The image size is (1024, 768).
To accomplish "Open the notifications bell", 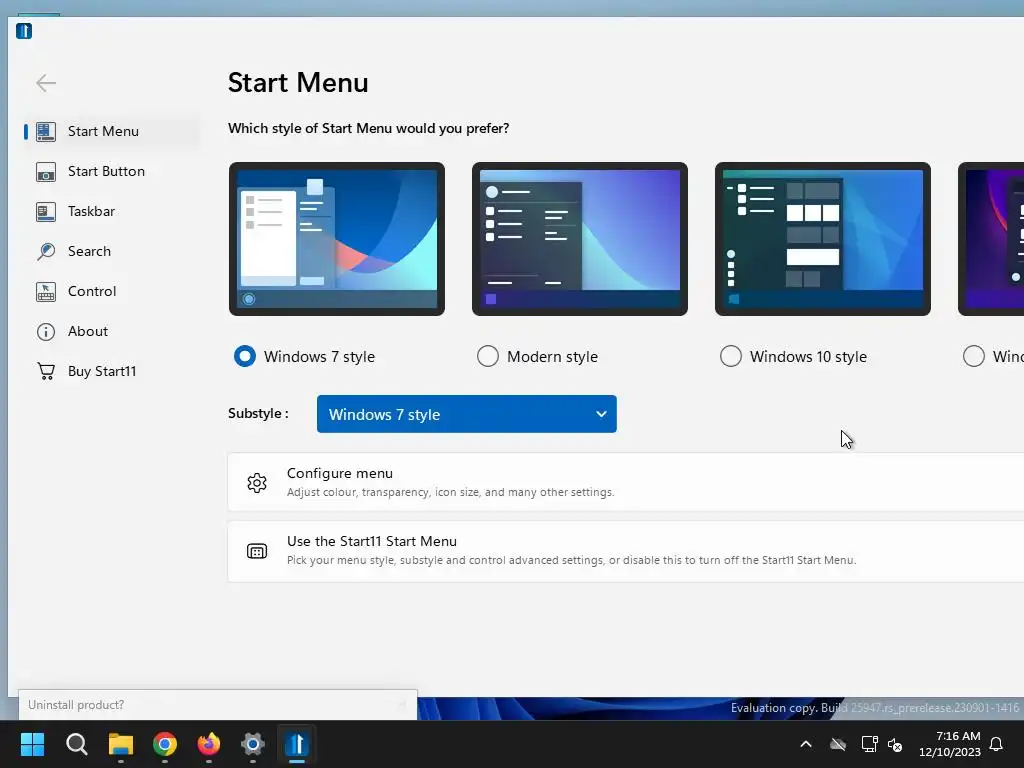I will pyautogui.click(x=996, y=744).
